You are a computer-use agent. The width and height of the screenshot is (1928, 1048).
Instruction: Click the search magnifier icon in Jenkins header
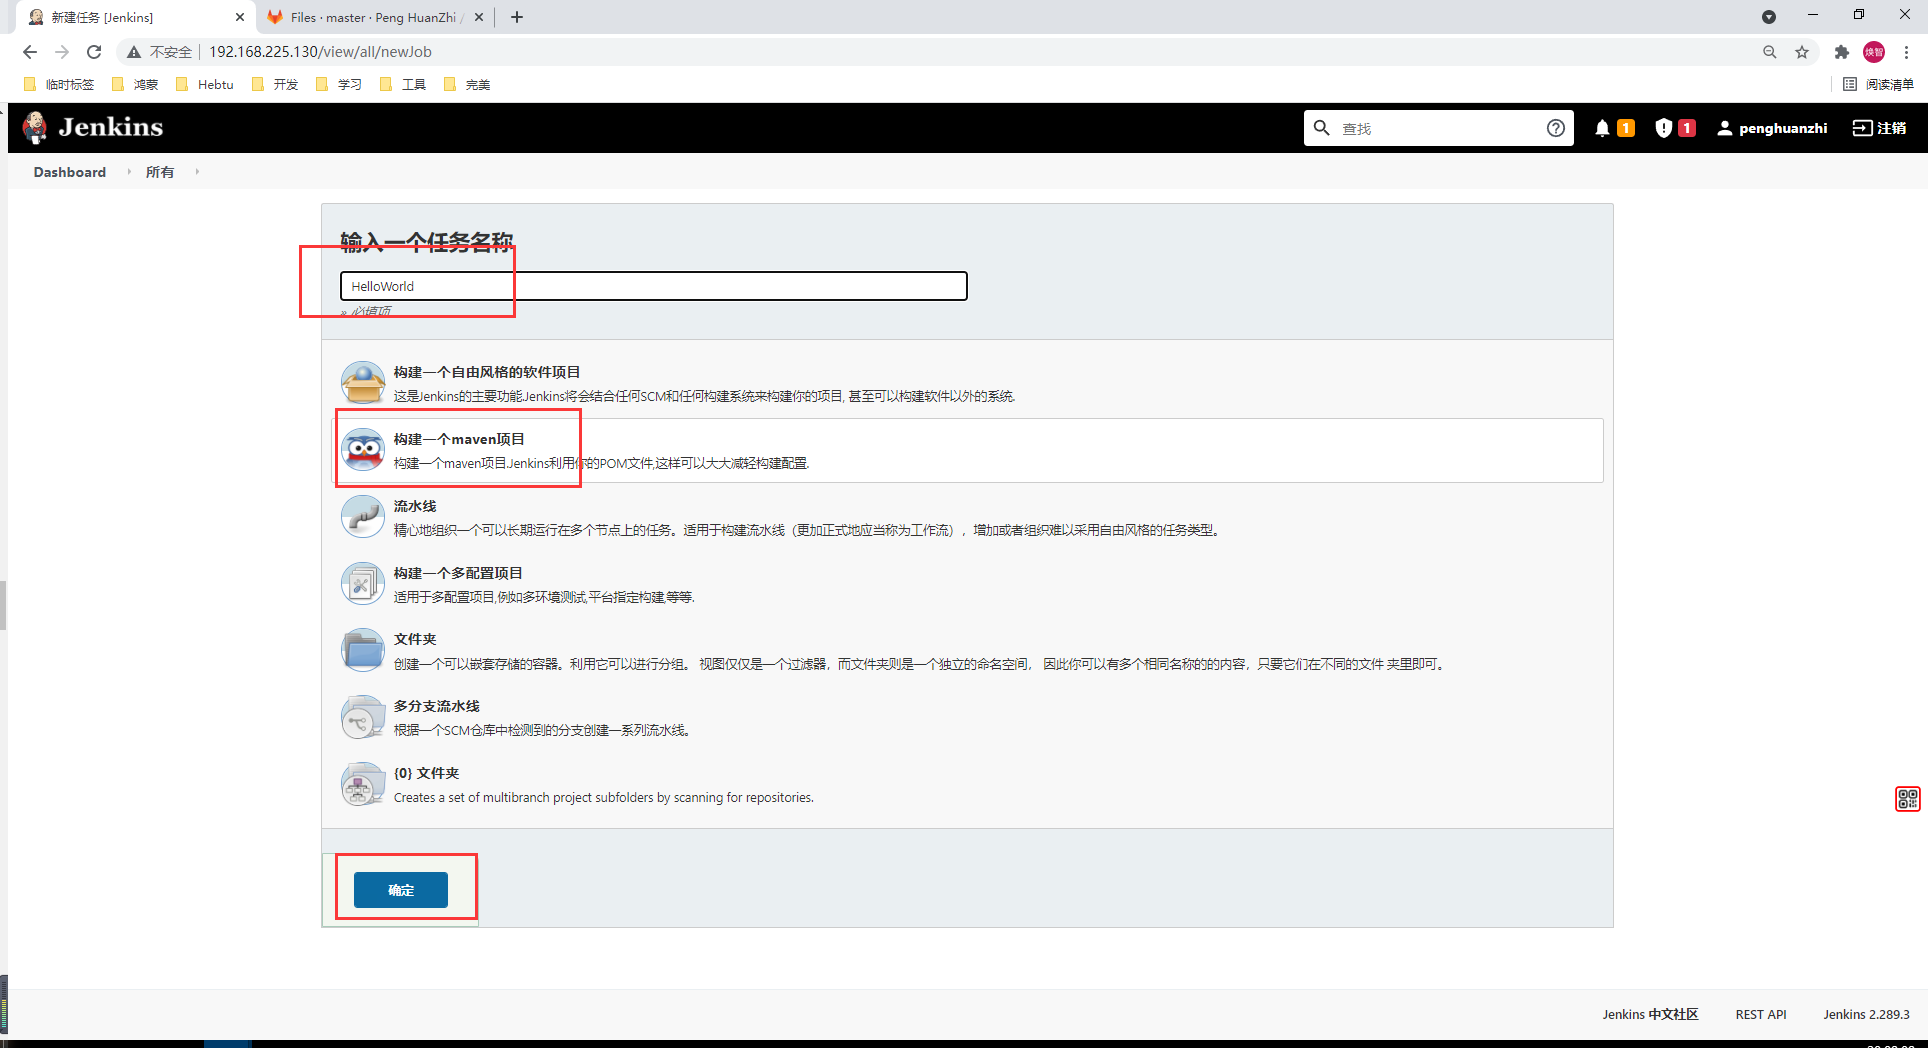click(1321, 128)
